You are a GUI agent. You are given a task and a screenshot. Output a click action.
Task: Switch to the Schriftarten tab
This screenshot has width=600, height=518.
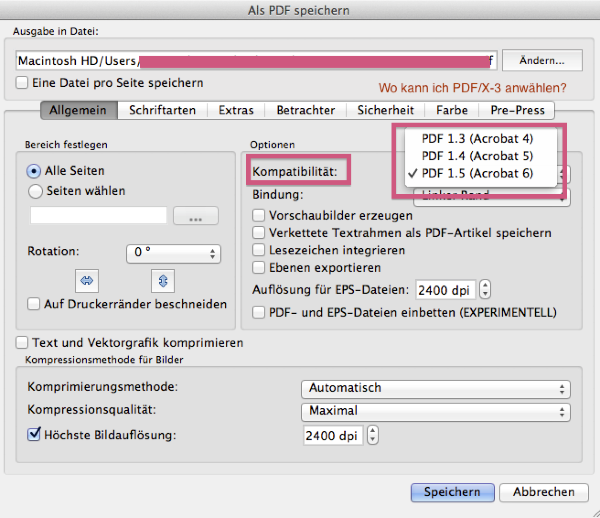[x=163, y=110]
